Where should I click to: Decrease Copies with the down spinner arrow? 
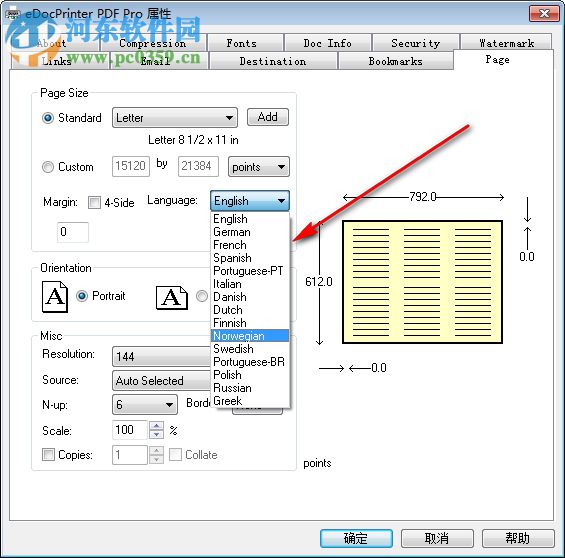[156, 459]
